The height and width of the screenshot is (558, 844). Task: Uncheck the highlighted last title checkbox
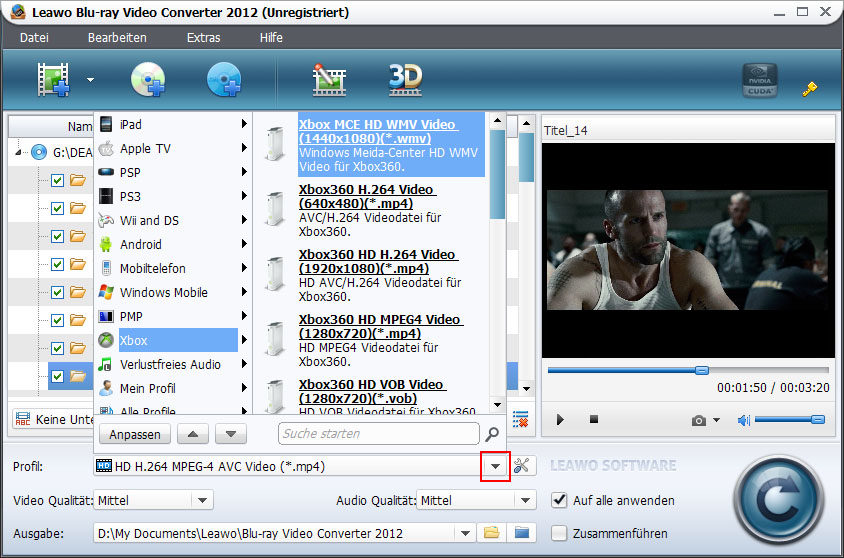[57, 376]
